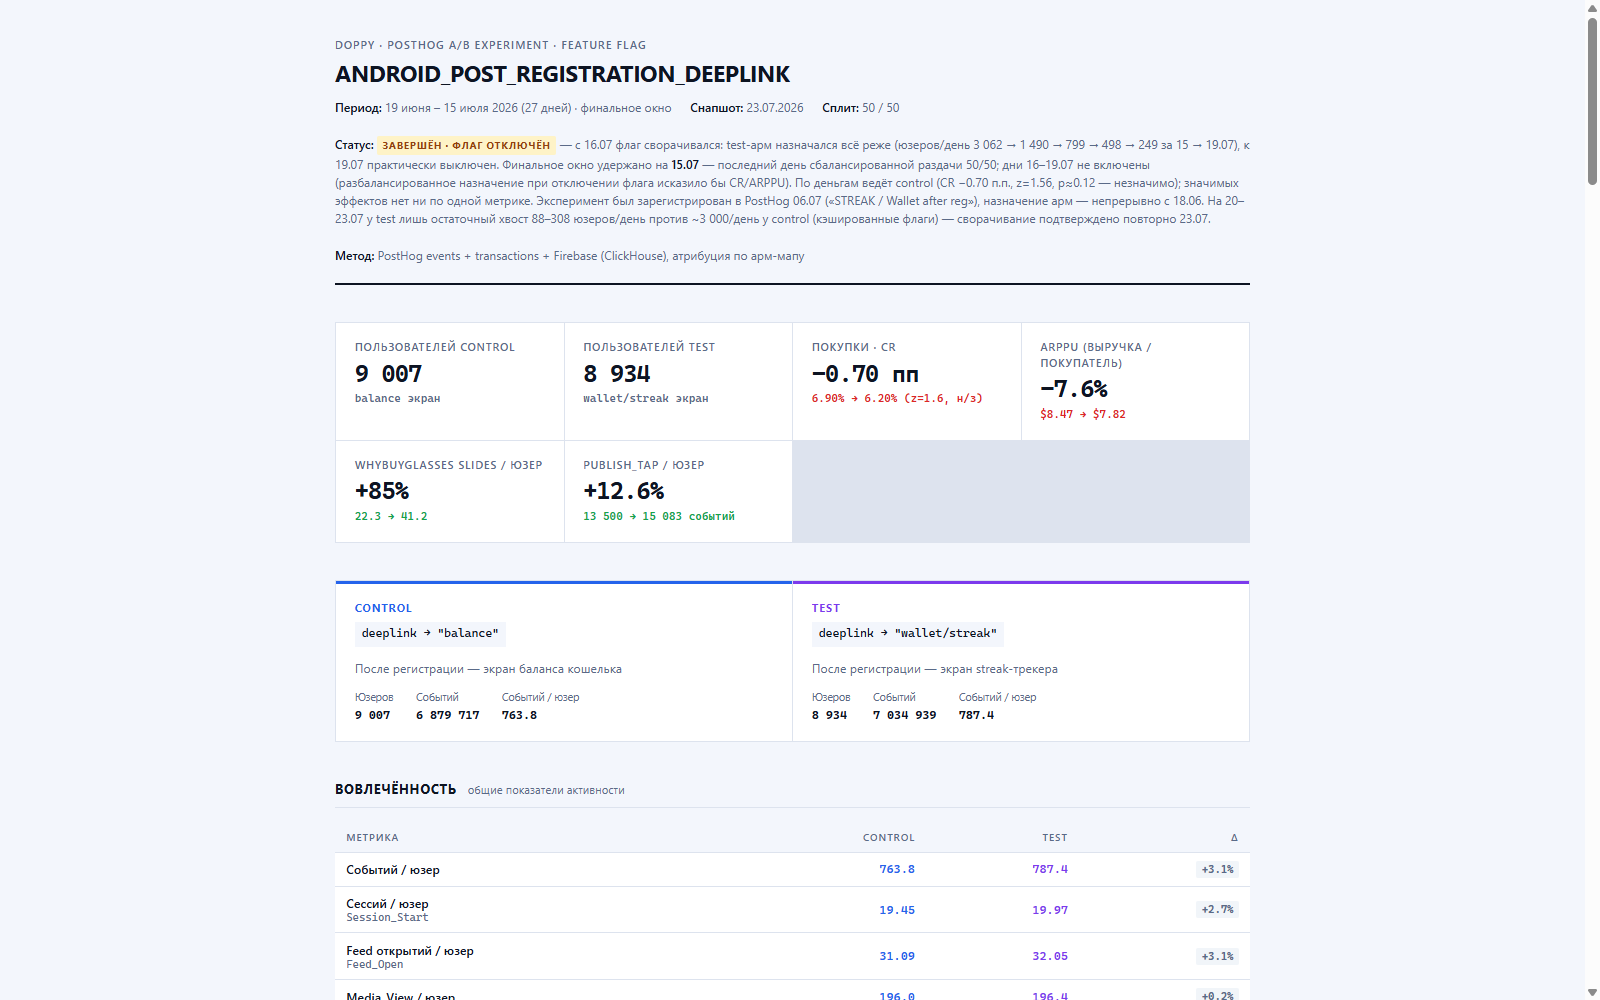
Task: Click the Session_Start event name
Action: point(387,917)
